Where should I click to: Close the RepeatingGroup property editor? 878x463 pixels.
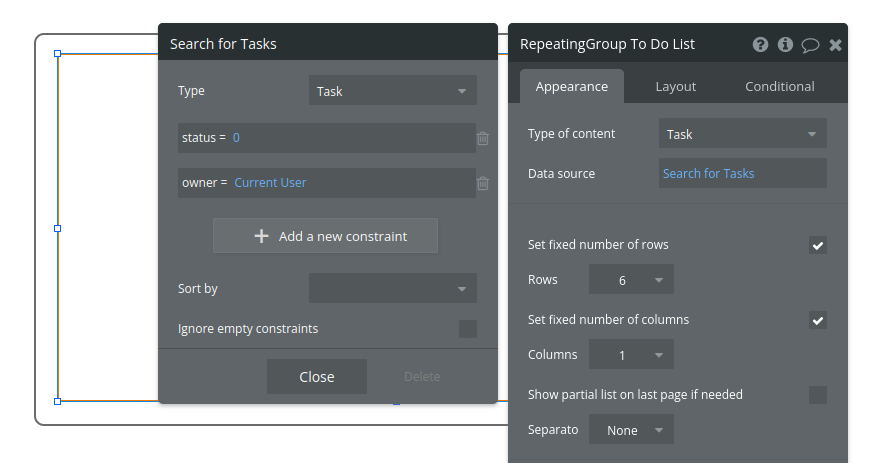pyautogui.click(x=836, y=45)
